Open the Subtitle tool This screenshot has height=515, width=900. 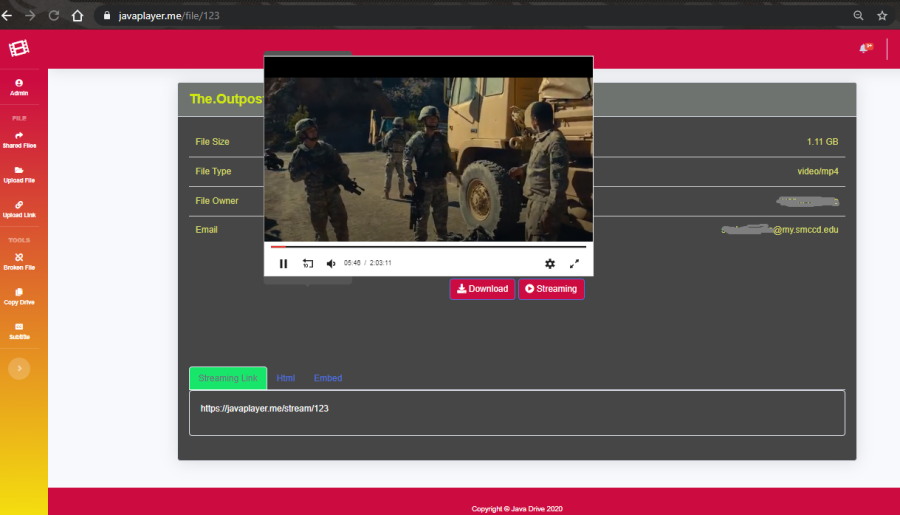pos(19,331)
